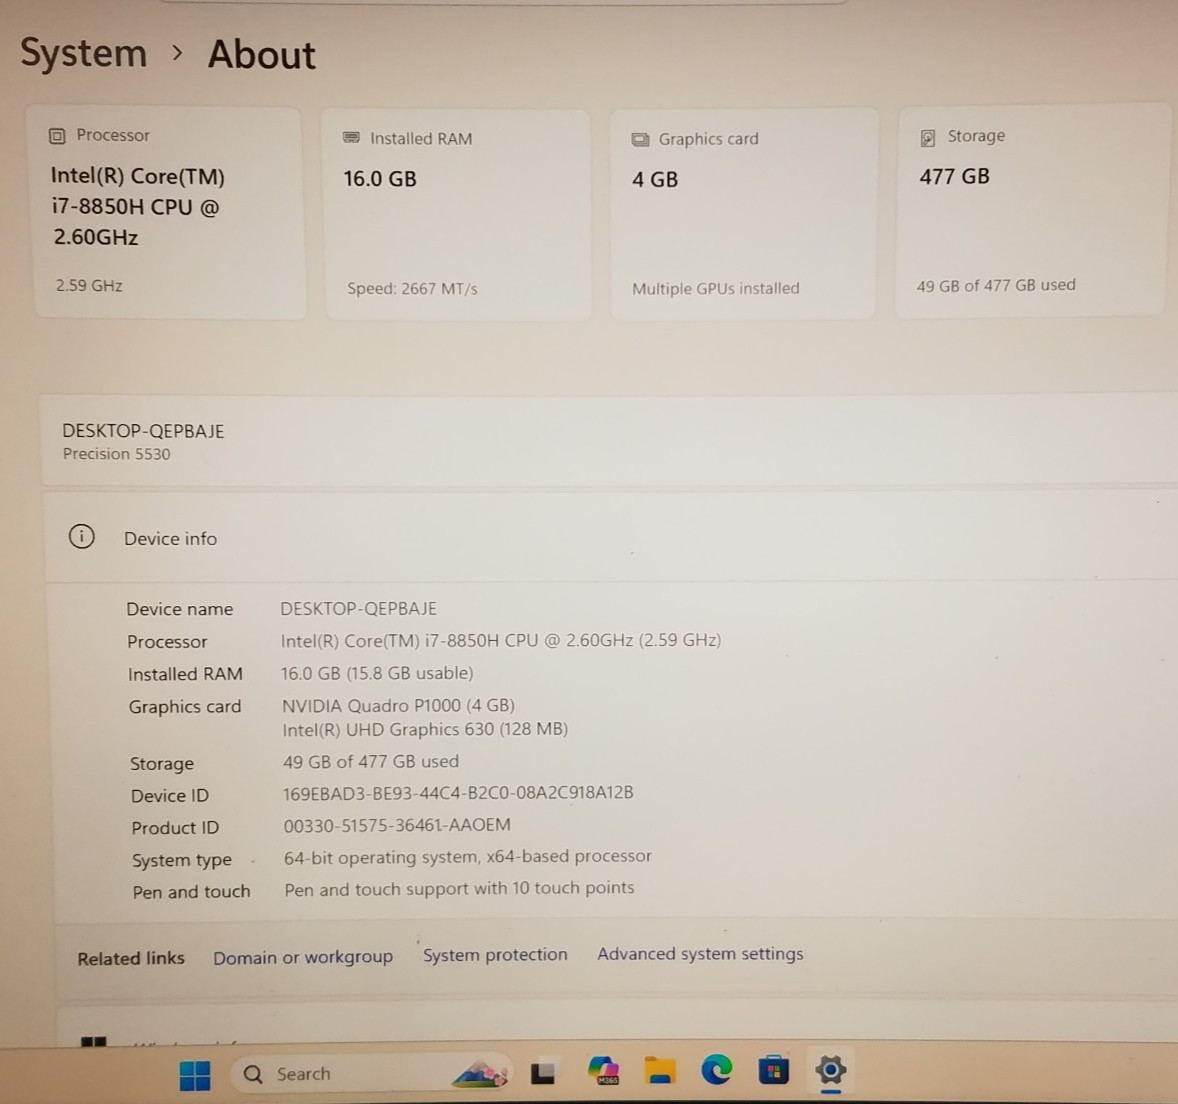1178x1104 pixels.
Task: Open File Explorer from the taskbar
Action: click(660, 1072)
